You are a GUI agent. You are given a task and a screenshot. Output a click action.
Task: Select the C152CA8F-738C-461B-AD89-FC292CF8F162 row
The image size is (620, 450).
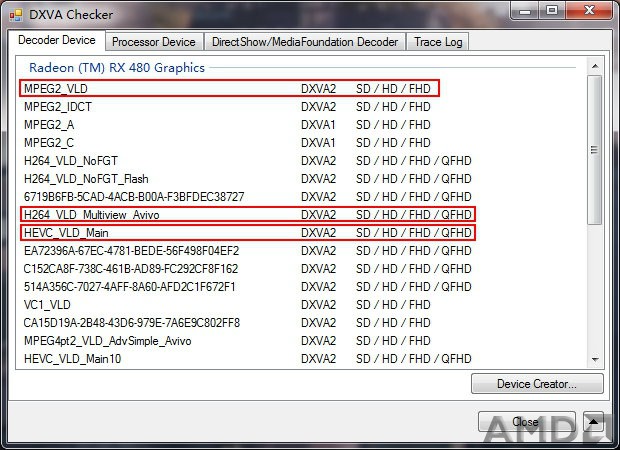[x=248, y=268]
